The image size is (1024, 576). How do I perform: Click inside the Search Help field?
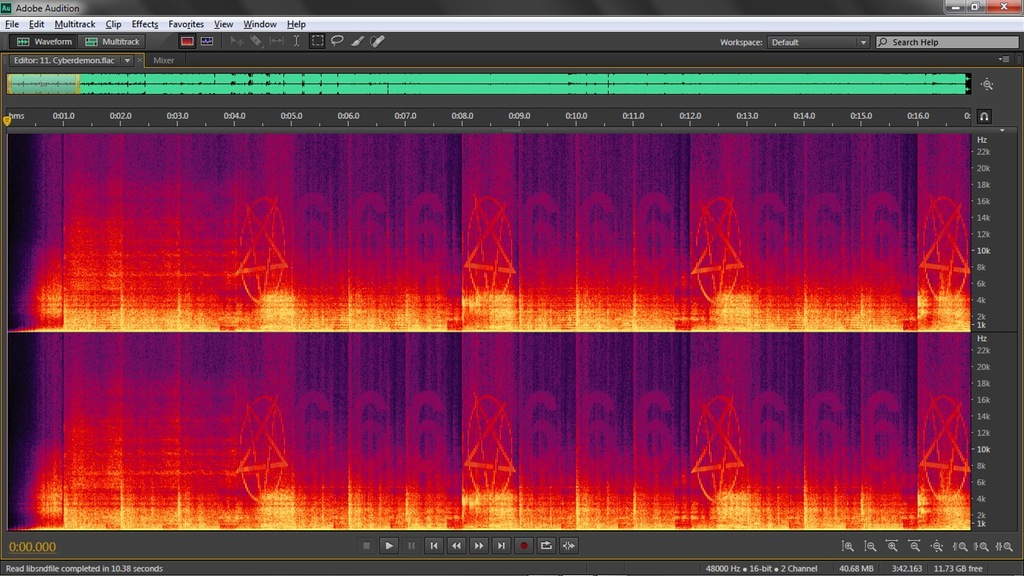tap(948, 42)
